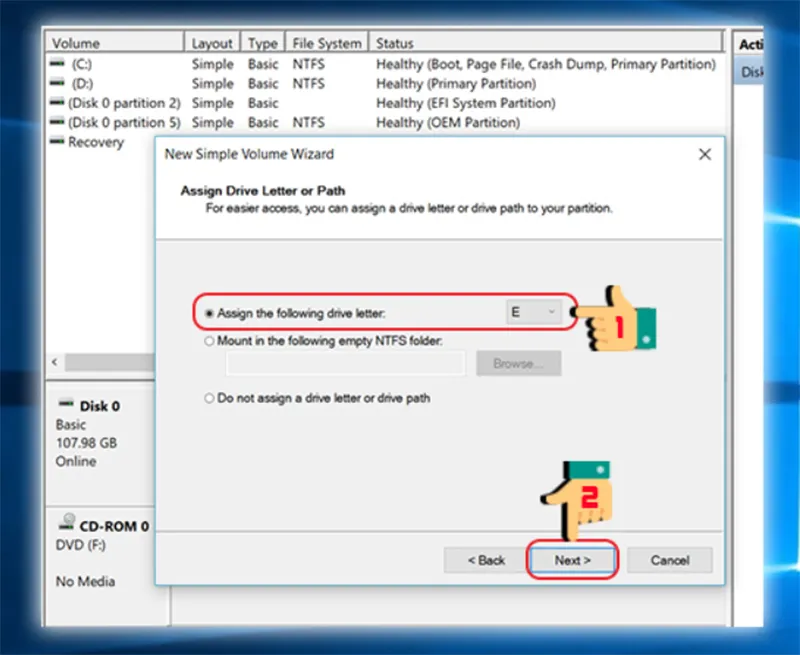Sort by the Status column header
The width and height of the screenshot is (800, 655).
[546, 43]
